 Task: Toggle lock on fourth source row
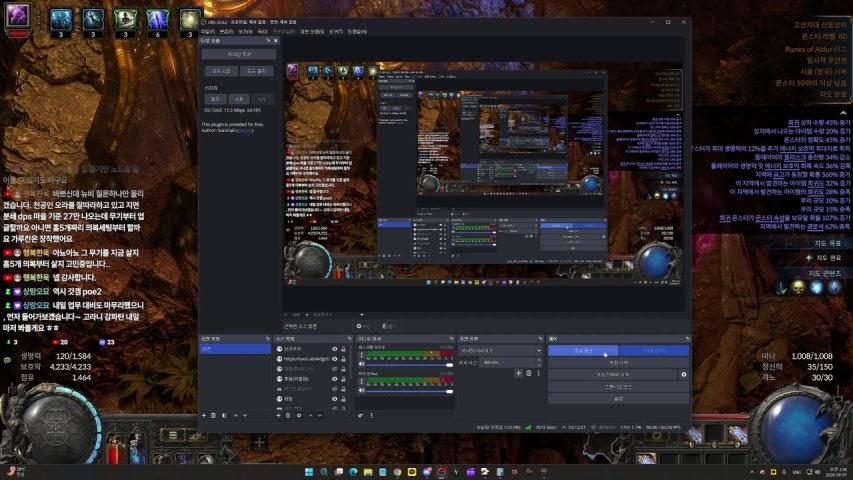343,379
